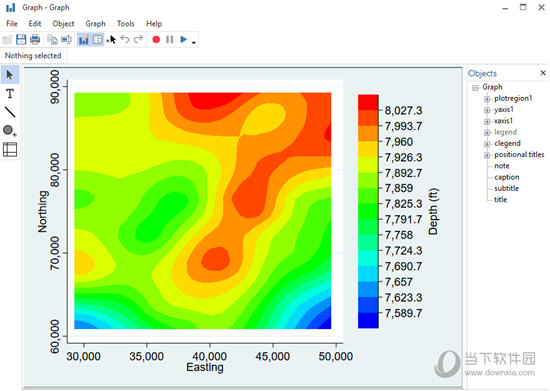Screen dimensions: 550x391
Task: Open the File menu
Action: point(12,23)
